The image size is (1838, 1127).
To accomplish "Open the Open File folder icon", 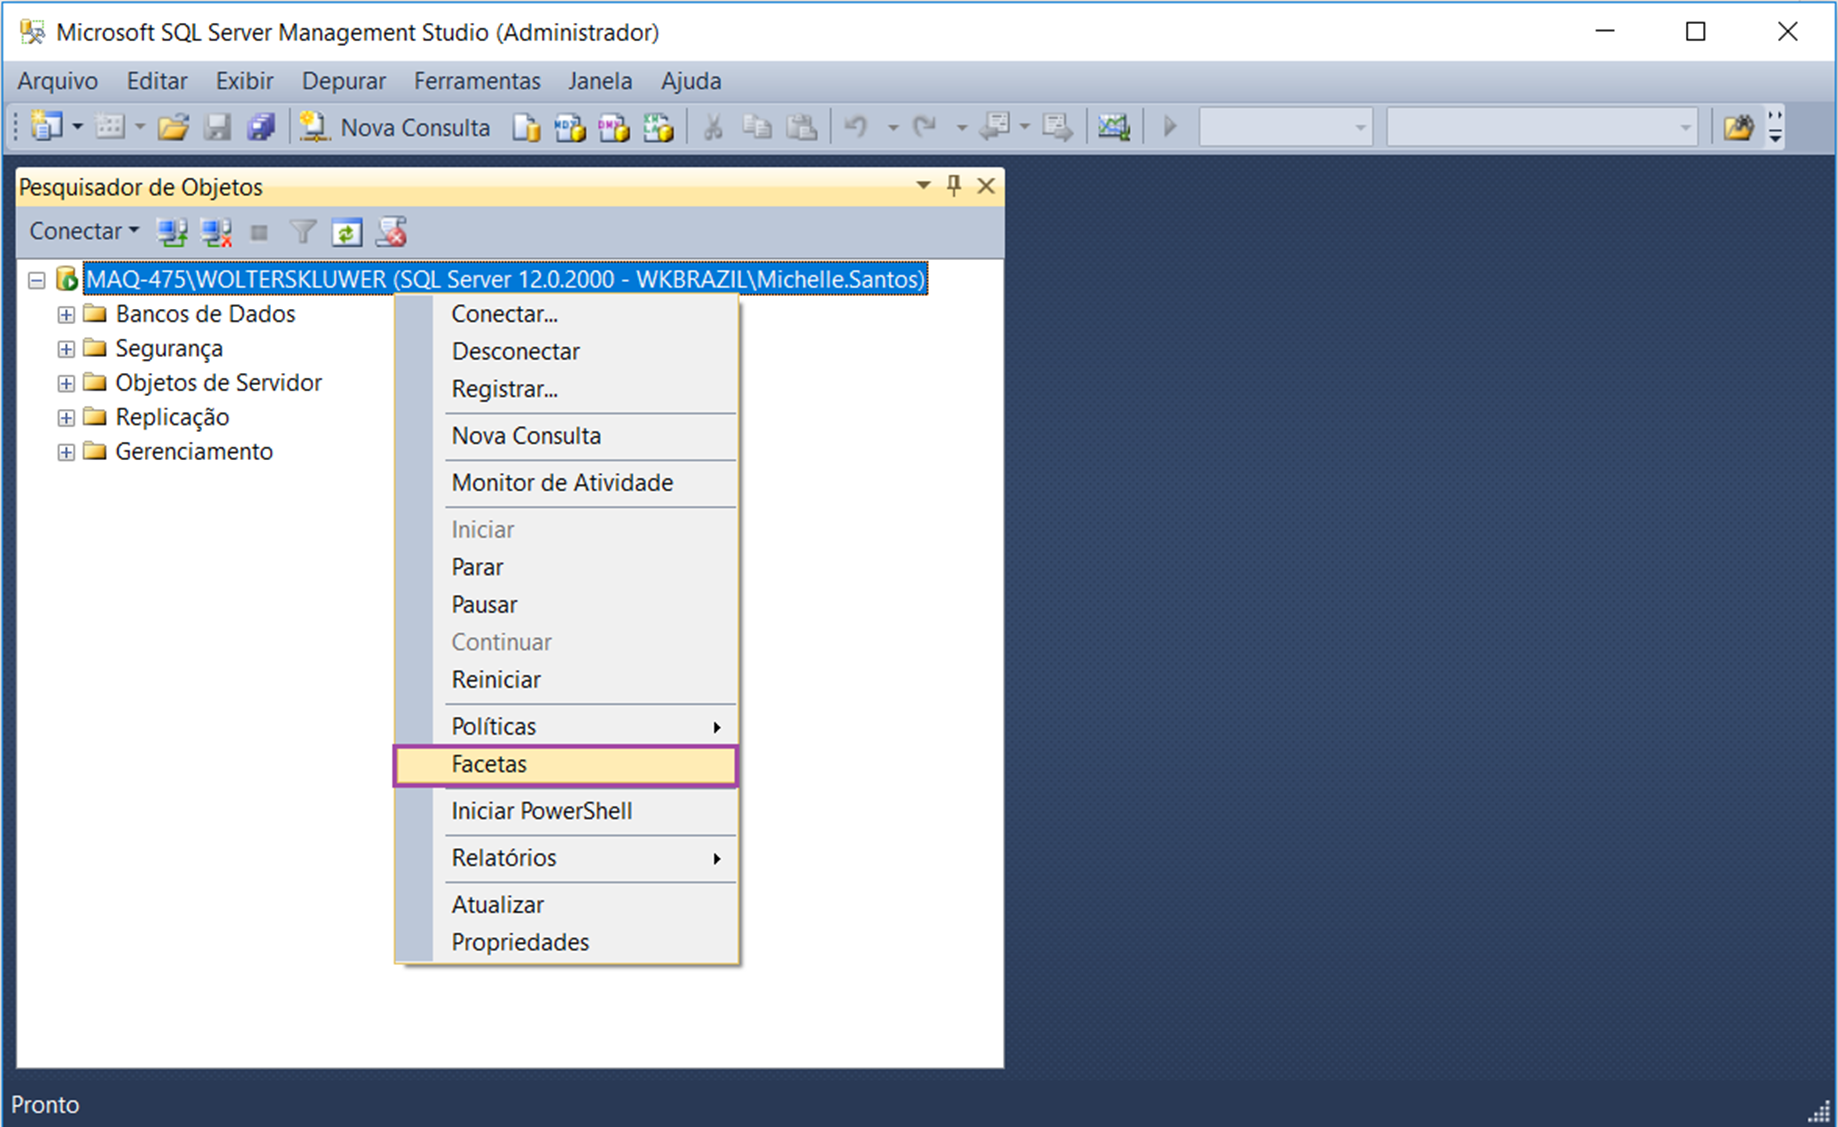I will point(173,127).
